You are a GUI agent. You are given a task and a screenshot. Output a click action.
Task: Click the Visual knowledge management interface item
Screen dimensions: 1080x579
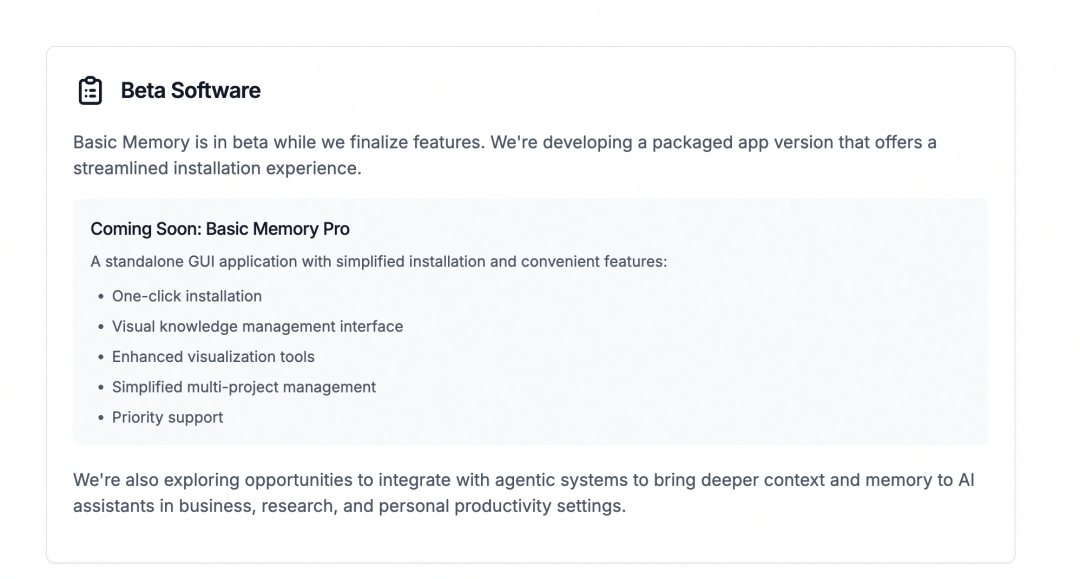258,326
